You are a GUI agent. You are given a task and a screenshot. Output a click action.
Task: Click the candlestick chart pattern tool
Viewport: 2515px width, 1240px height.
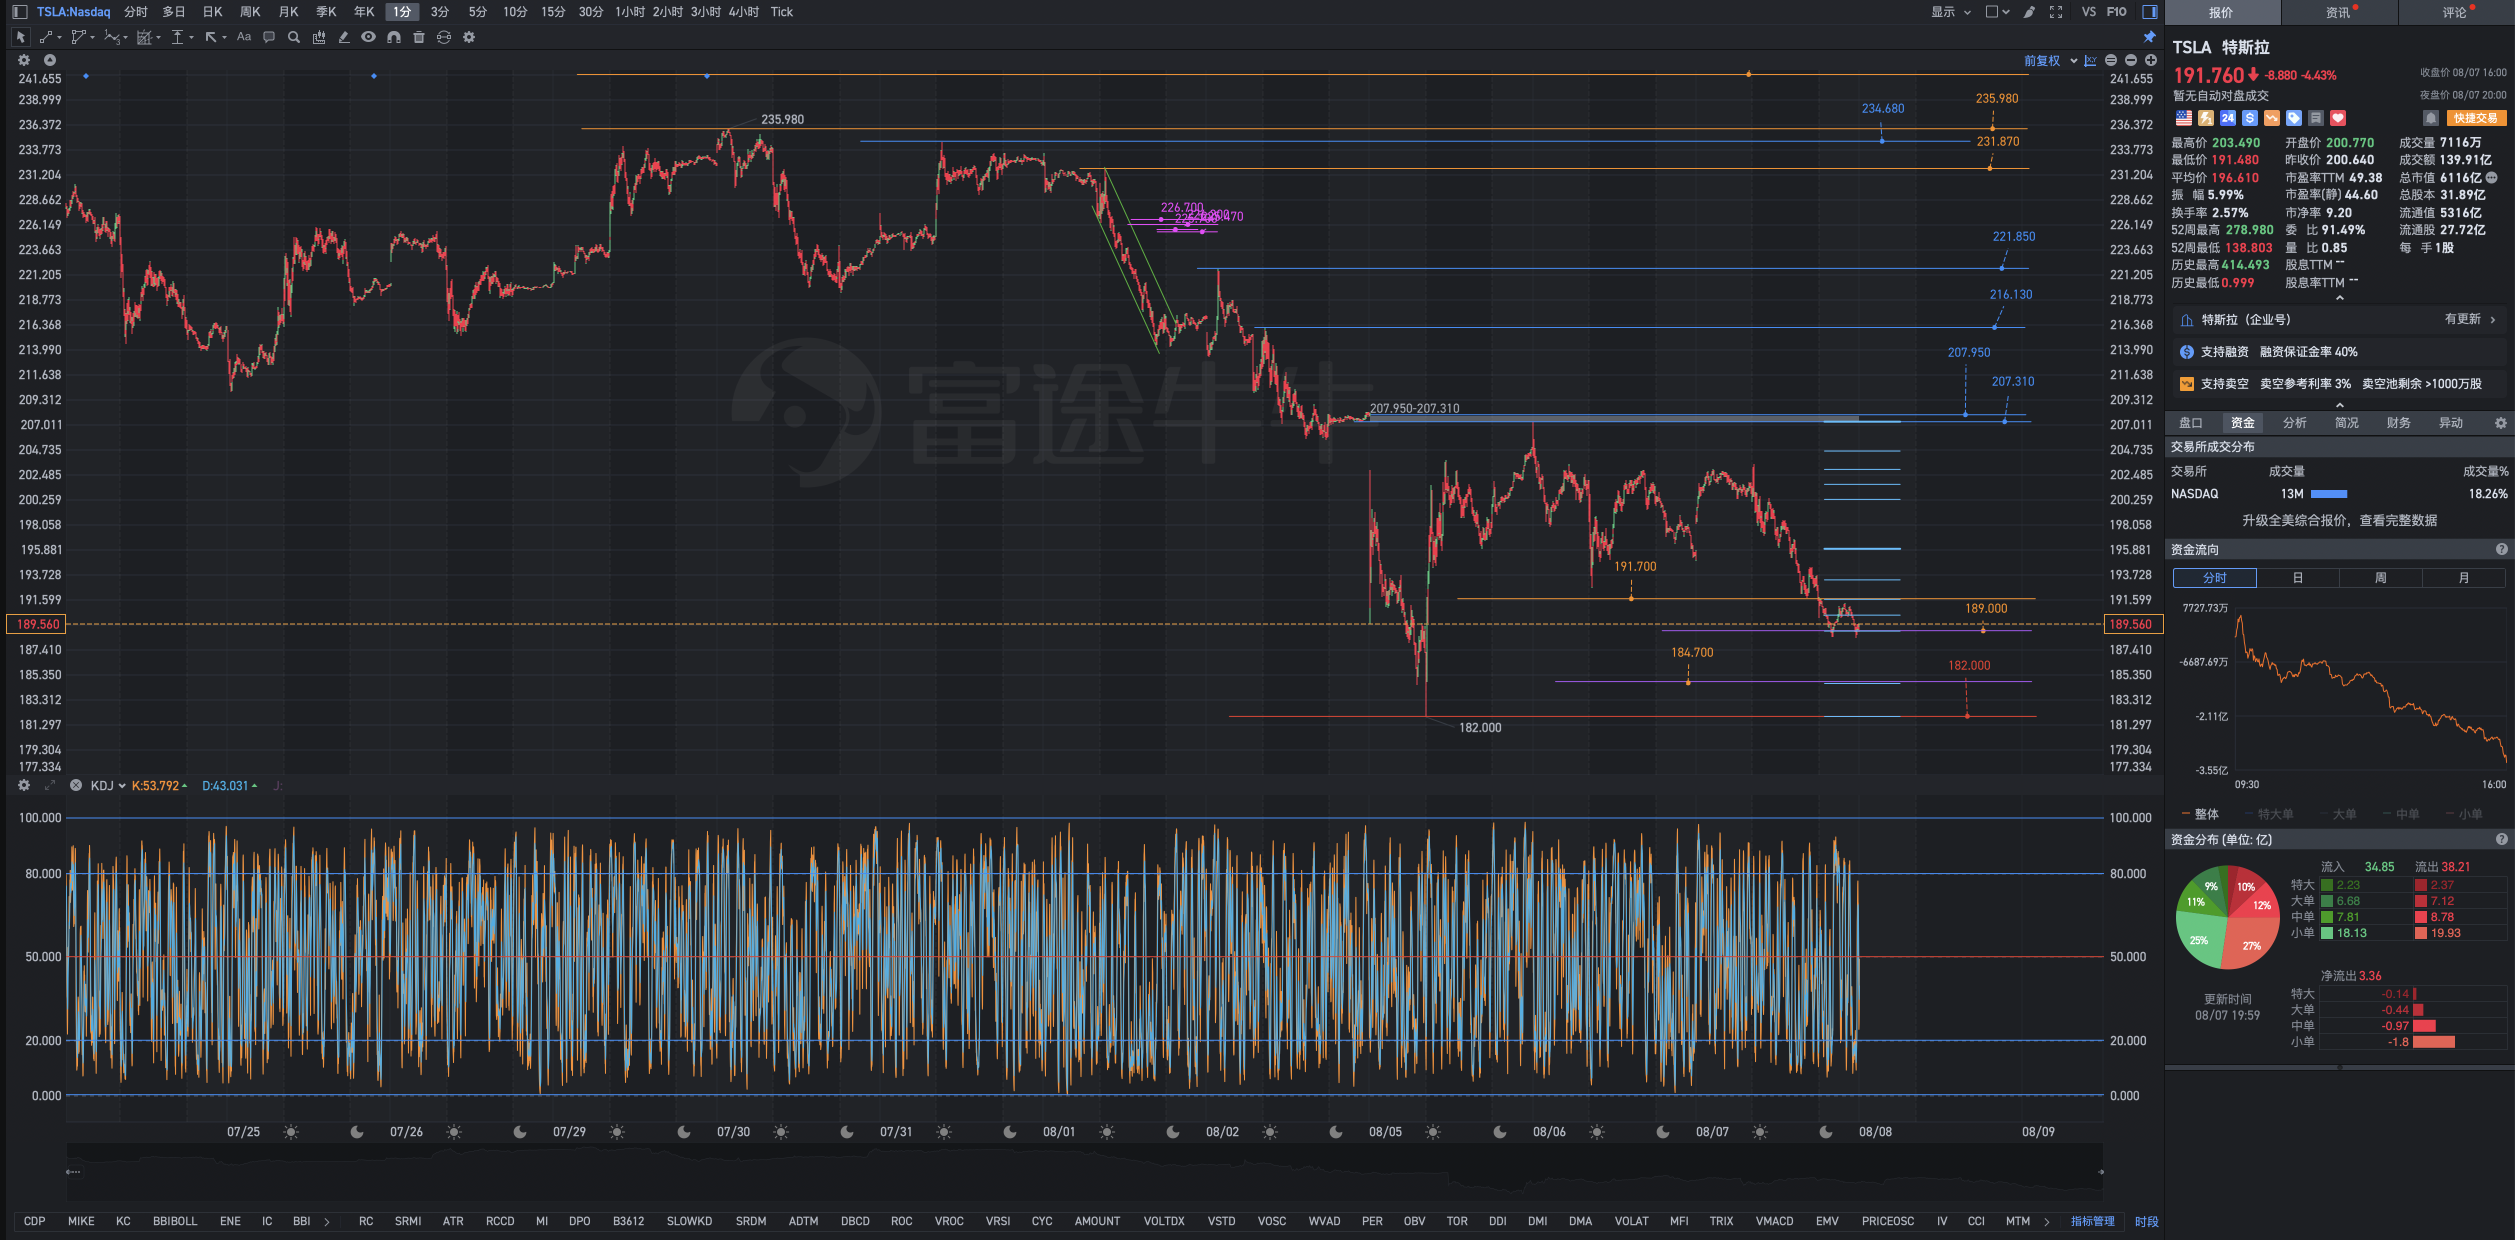pyautogui.click(x=319, y=37)
